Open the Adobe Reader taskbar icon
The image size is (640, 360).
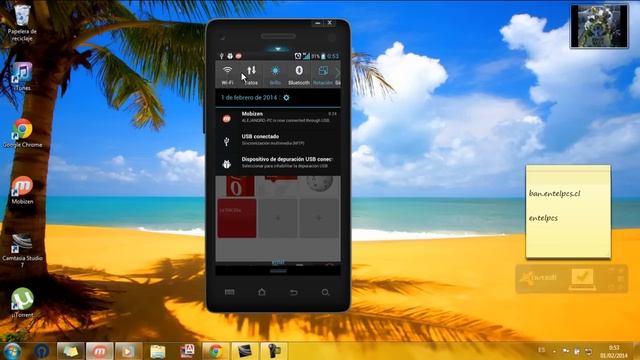click(187, 351)
